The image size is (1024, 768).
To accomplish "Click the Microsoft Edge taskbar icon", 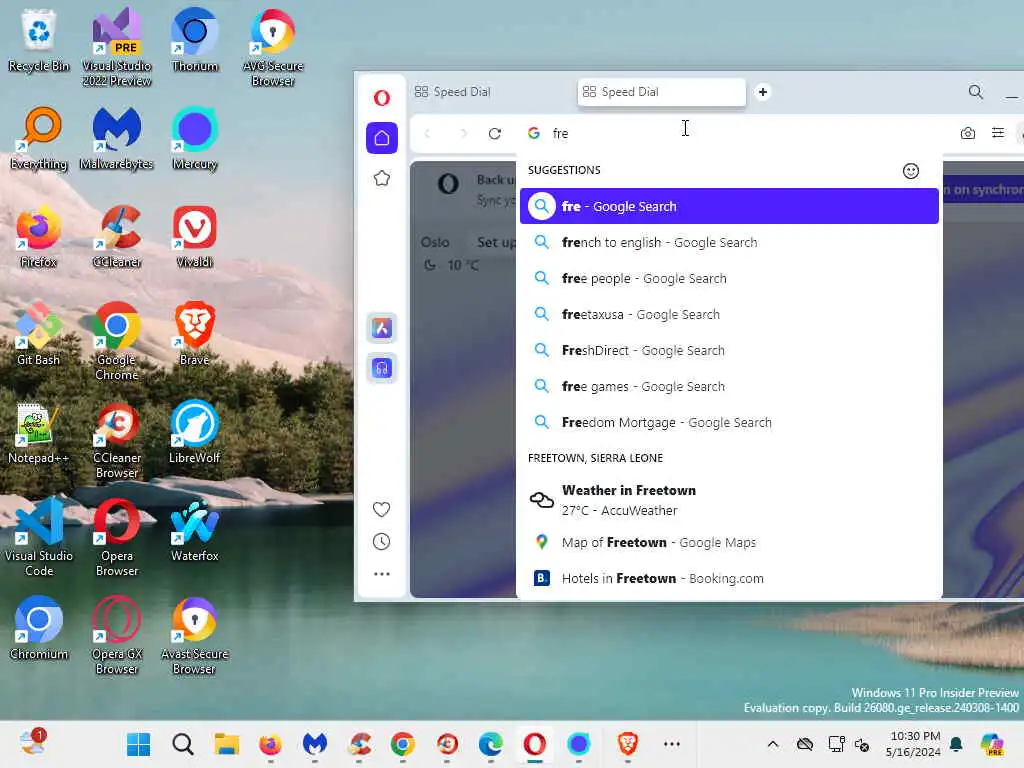I will 490,744.
